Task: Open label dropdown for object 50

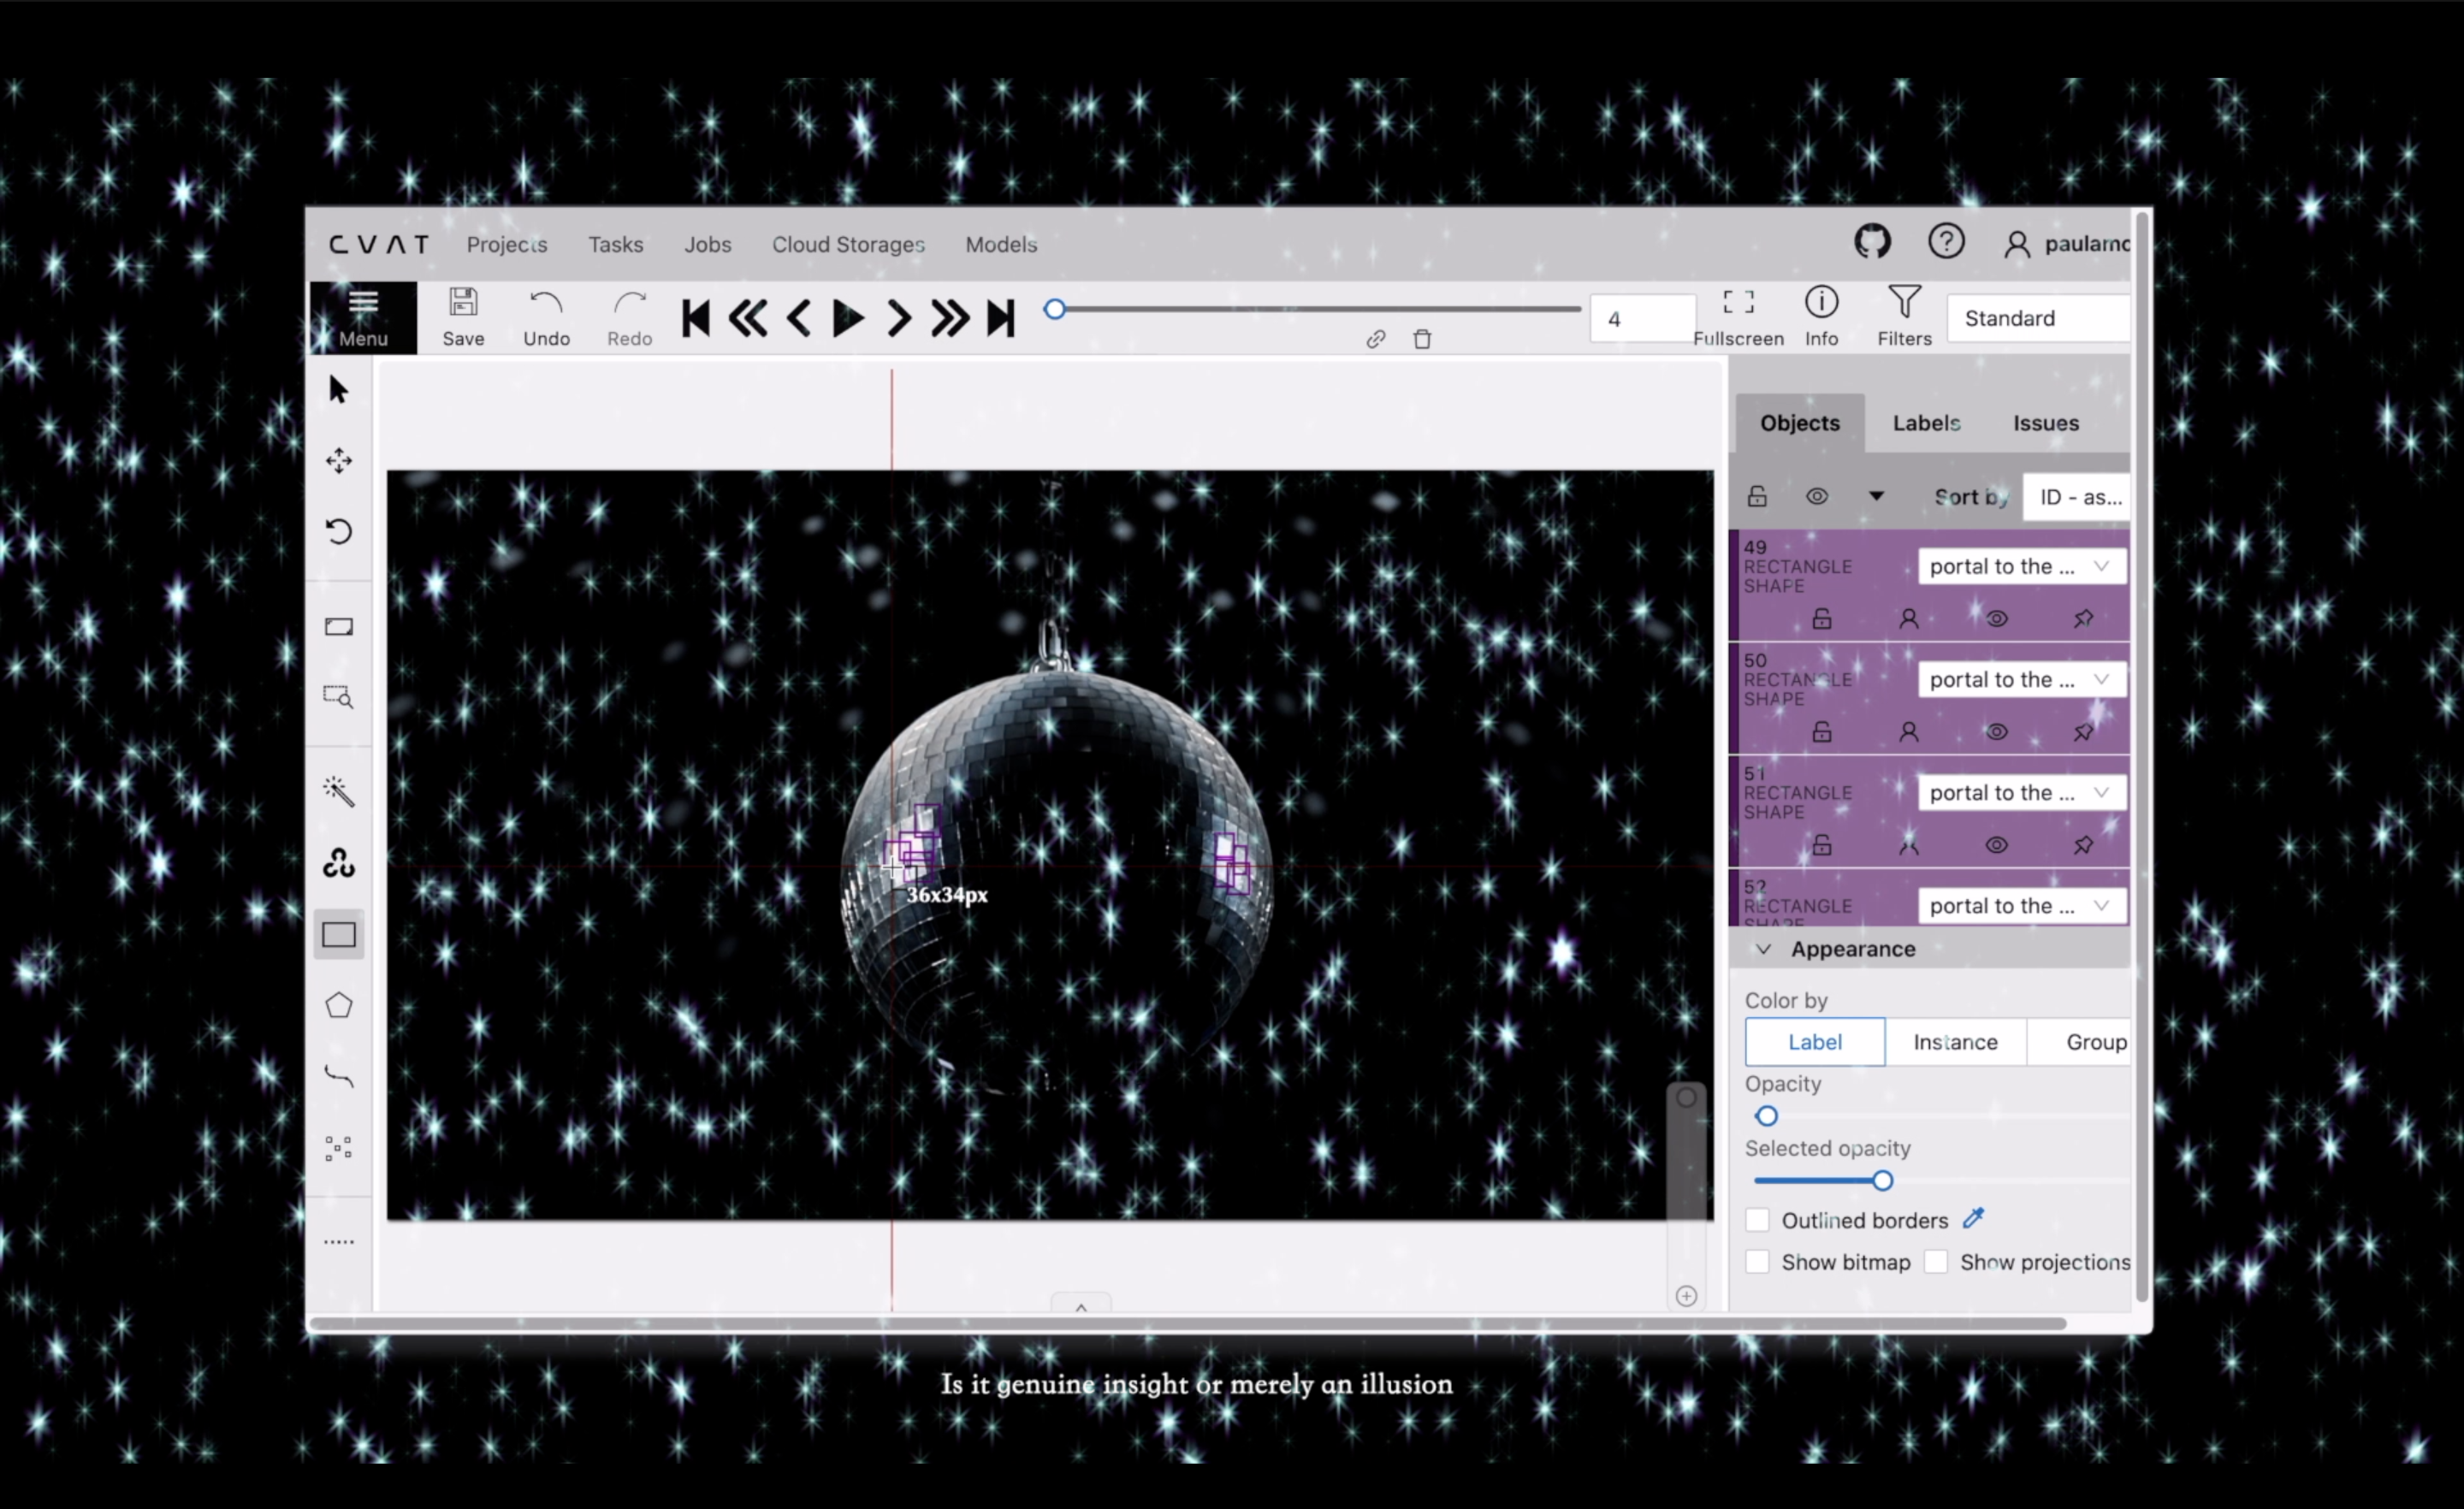Action: coord(2020,680)
